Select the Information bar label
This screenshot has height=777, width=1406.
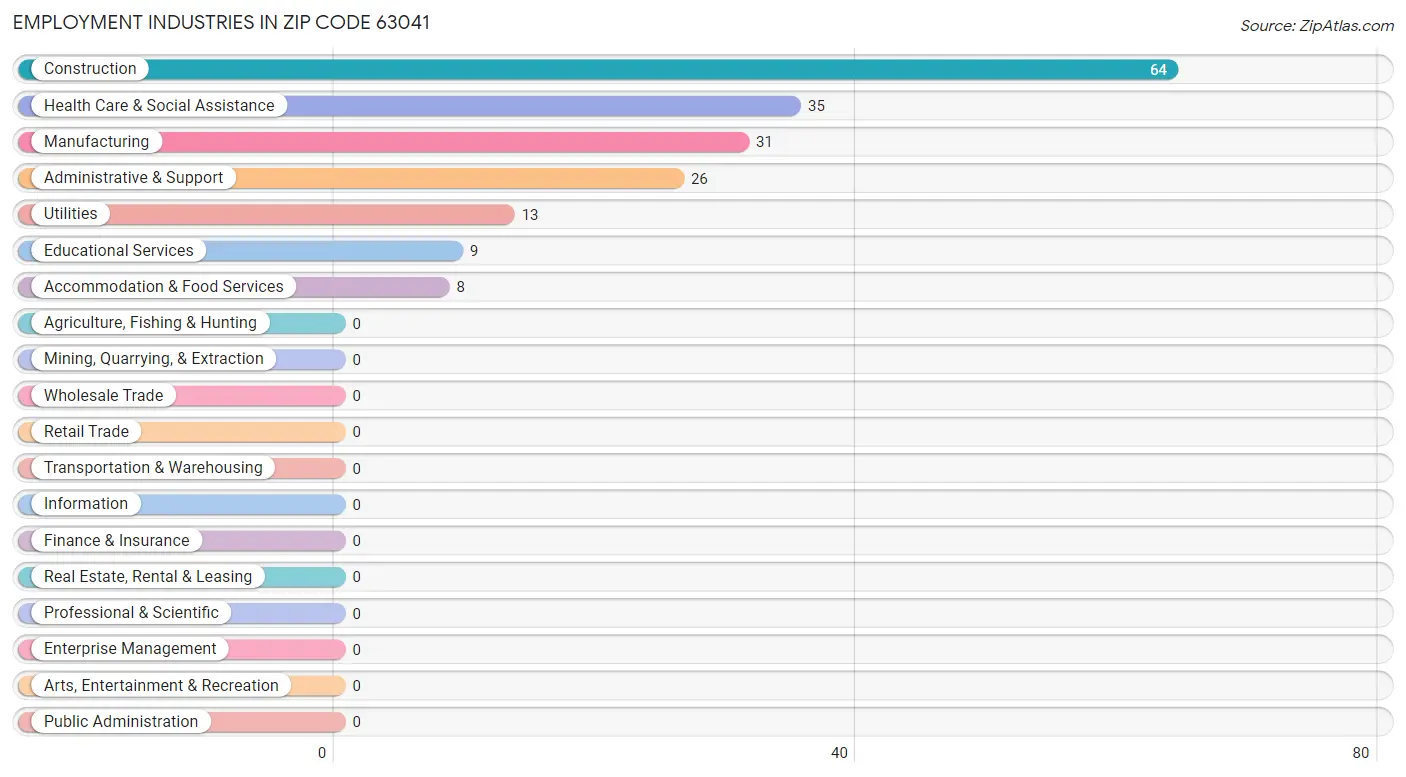click(86, 504)
